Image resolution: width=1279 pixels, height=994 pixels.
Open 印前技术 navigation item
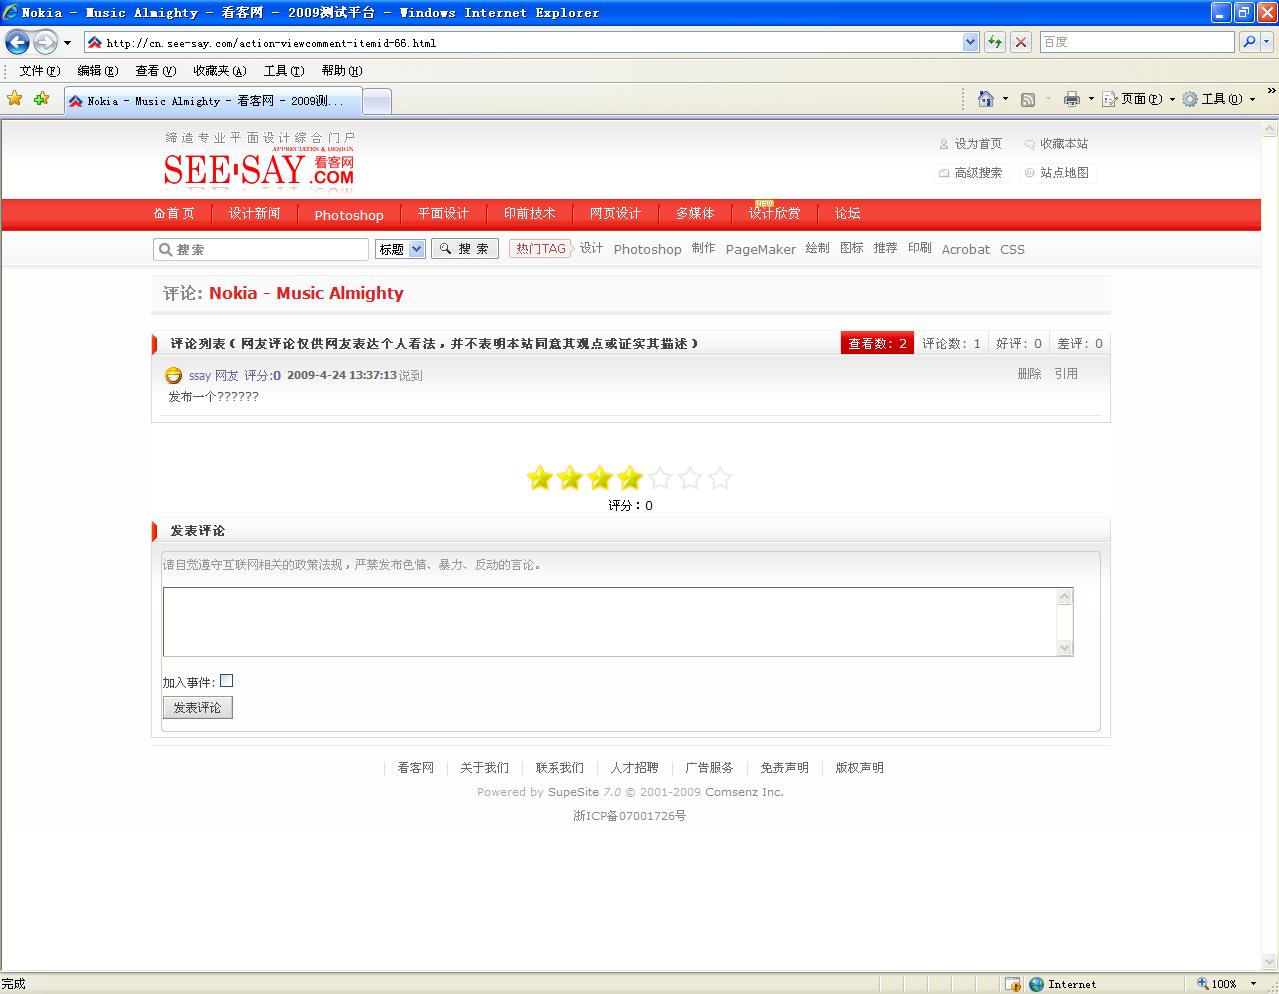click(529, 214)
